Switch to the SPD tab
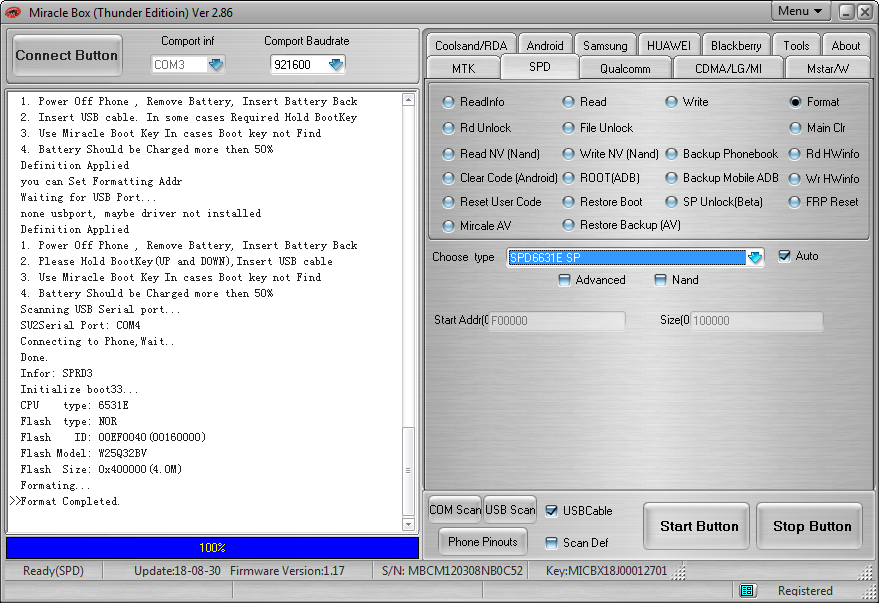 pyautogui.click(x=540, y=67)
